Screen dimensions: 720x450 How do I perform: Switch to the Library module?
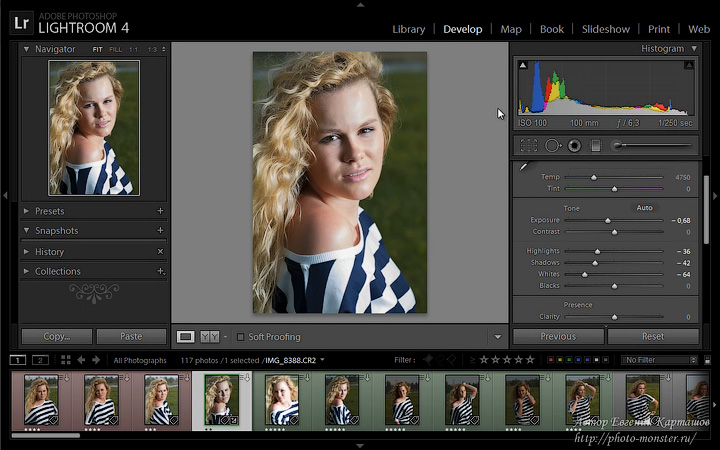coord(408,29)
